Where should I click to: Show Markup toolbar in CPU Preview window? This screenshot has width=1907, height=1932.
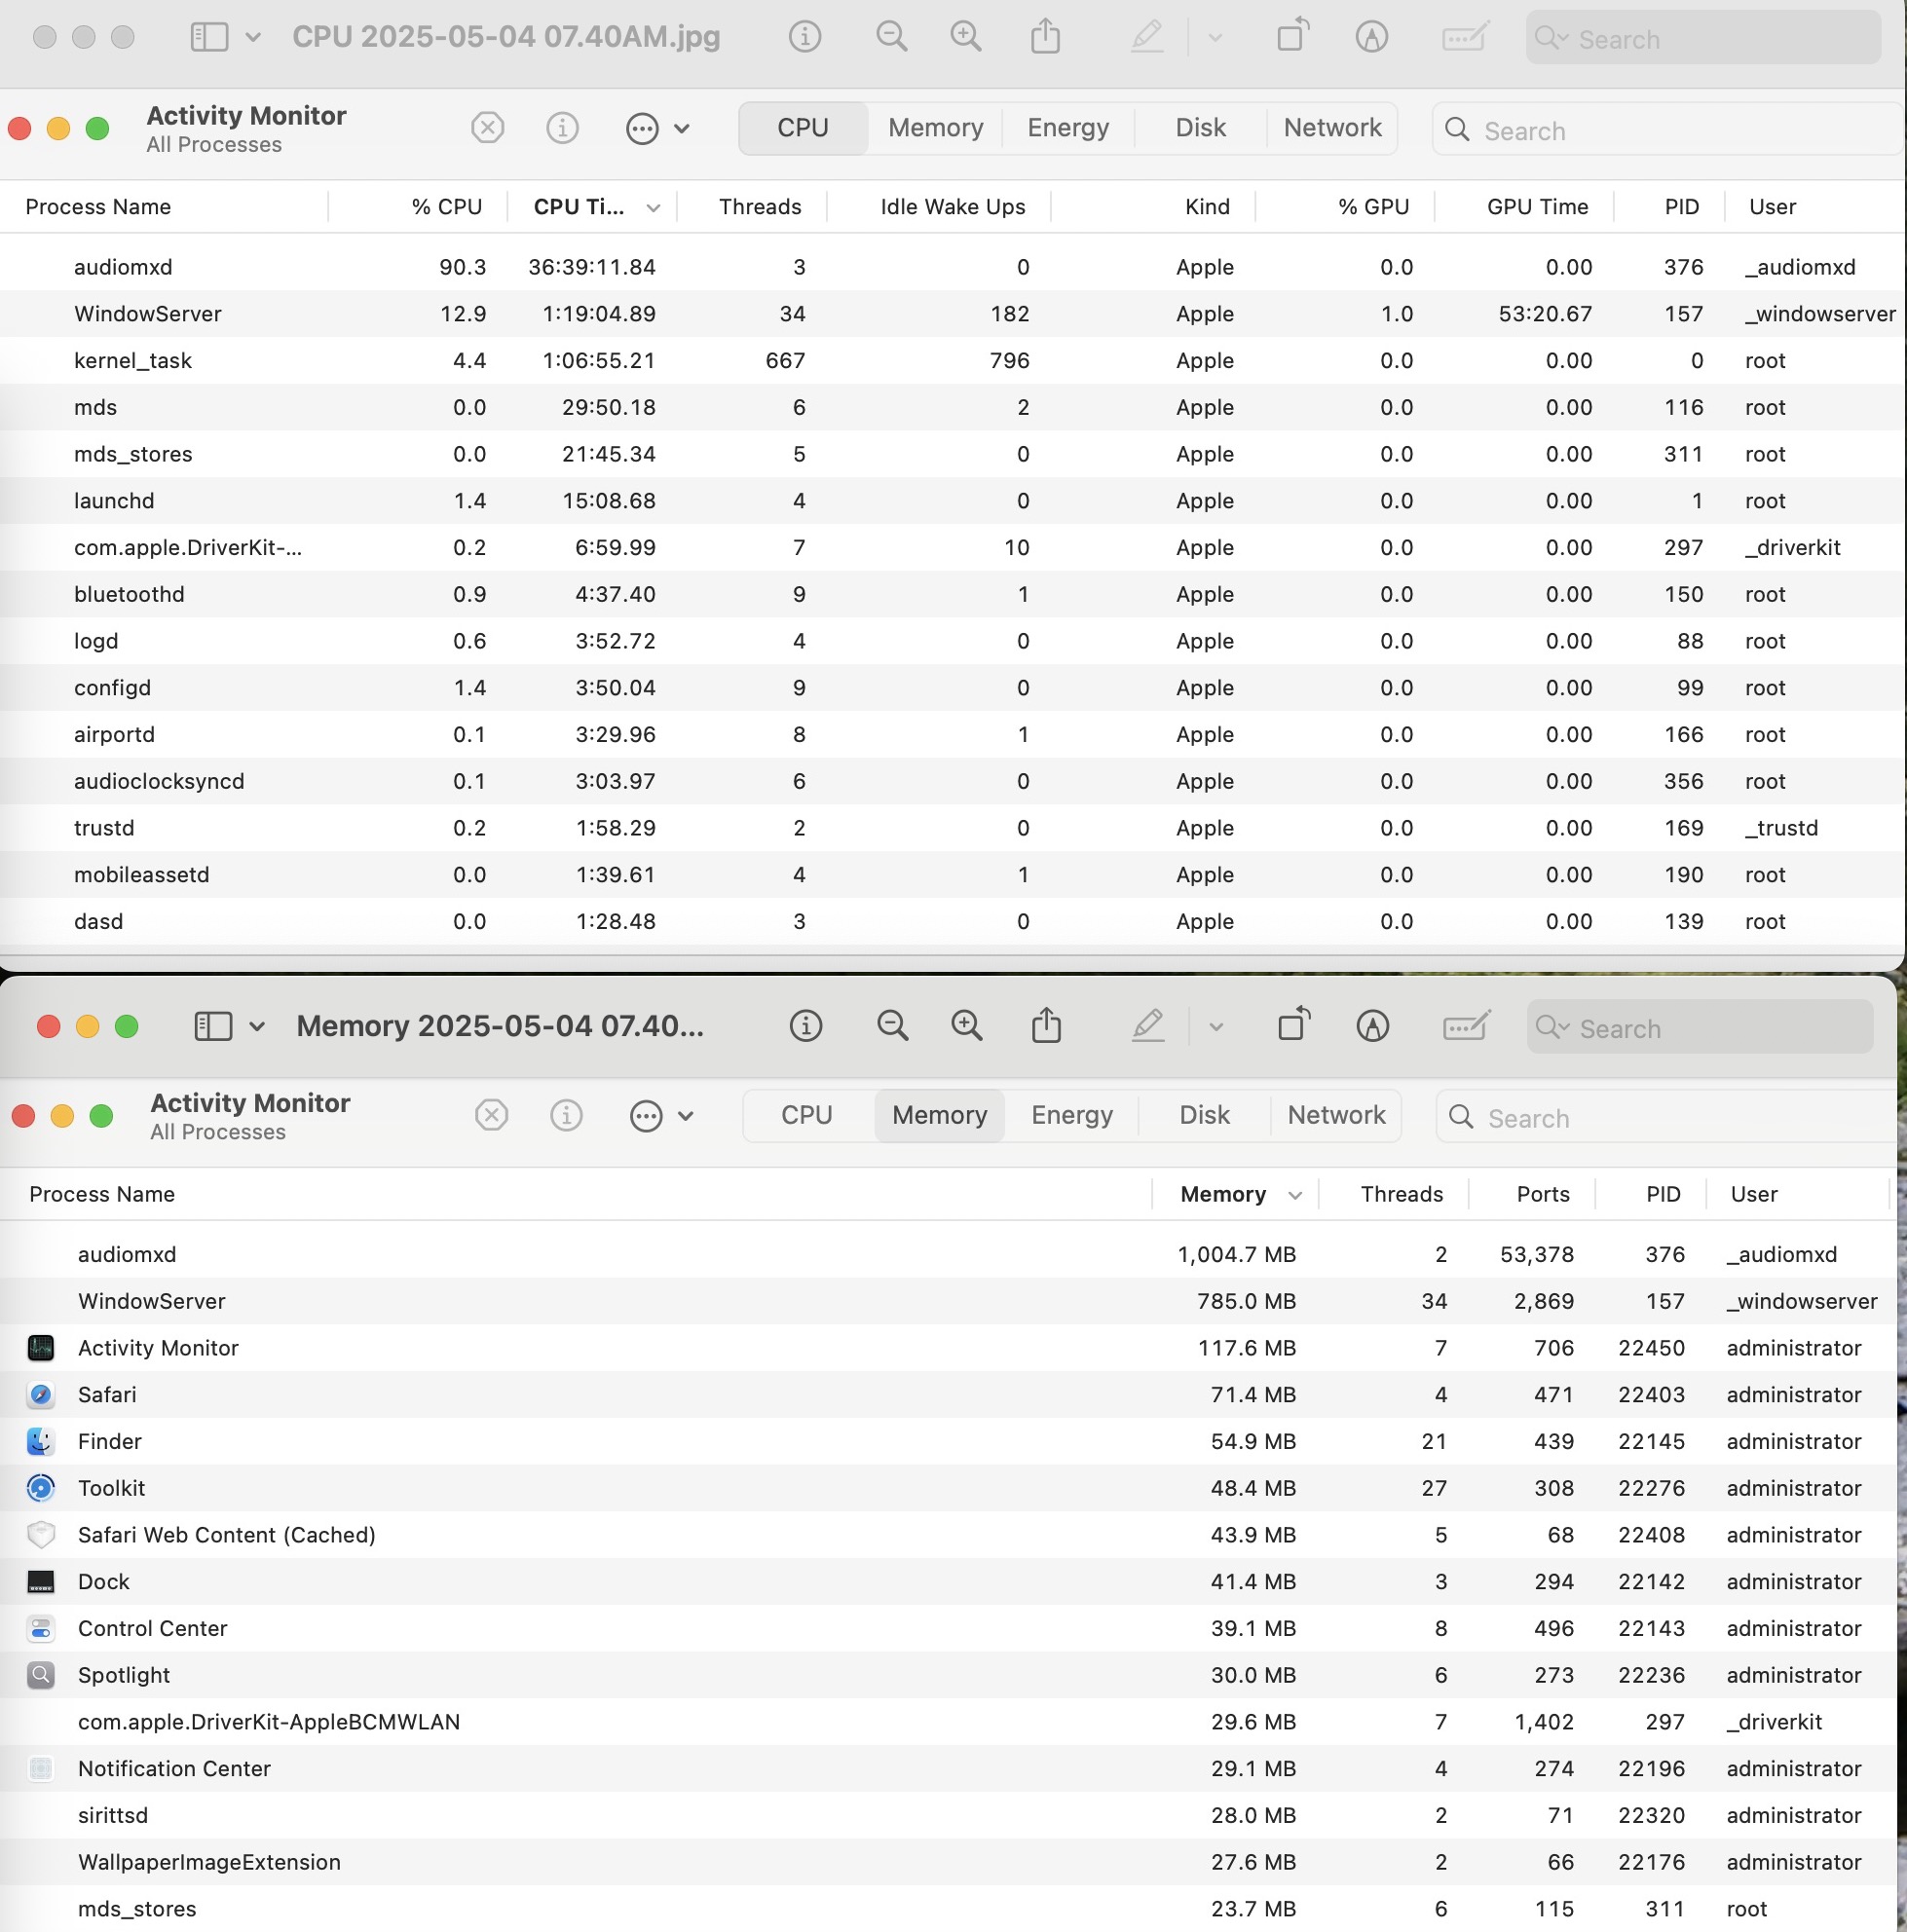(1372, 37)
